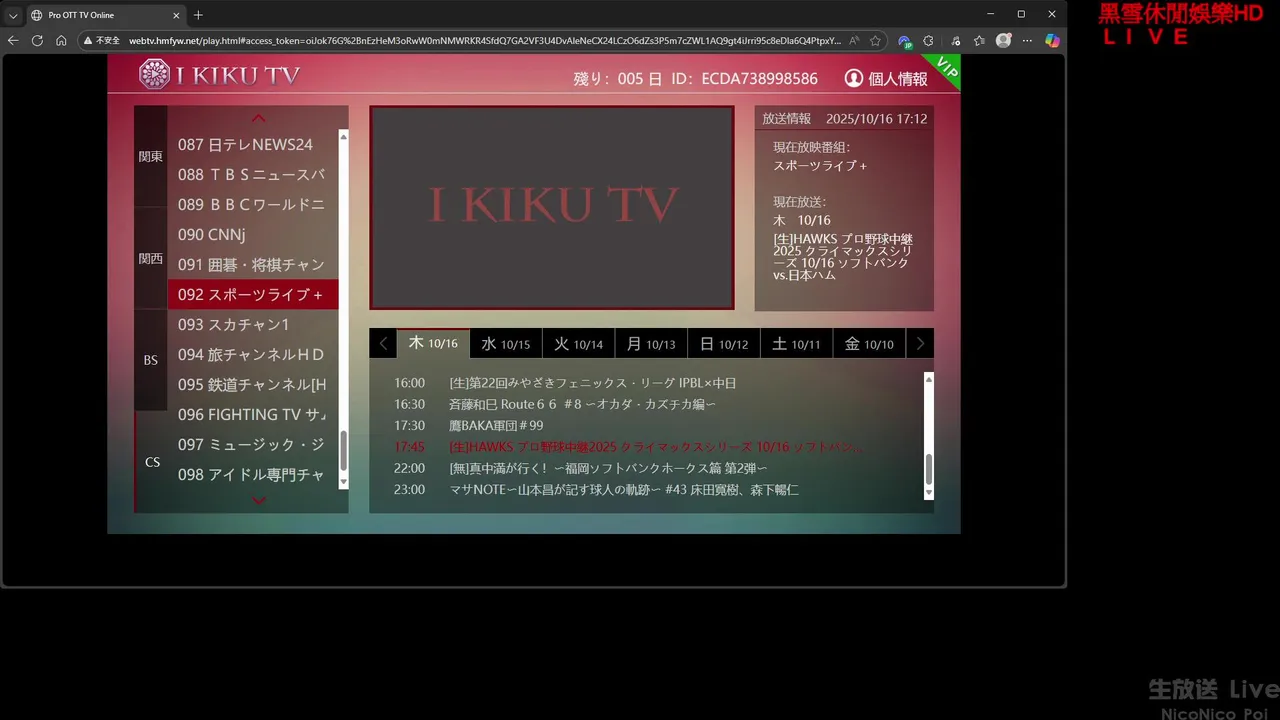Go to next schedule dates arrow
This screenshot has width=1280, height=720.
click(x=920, y=343)
